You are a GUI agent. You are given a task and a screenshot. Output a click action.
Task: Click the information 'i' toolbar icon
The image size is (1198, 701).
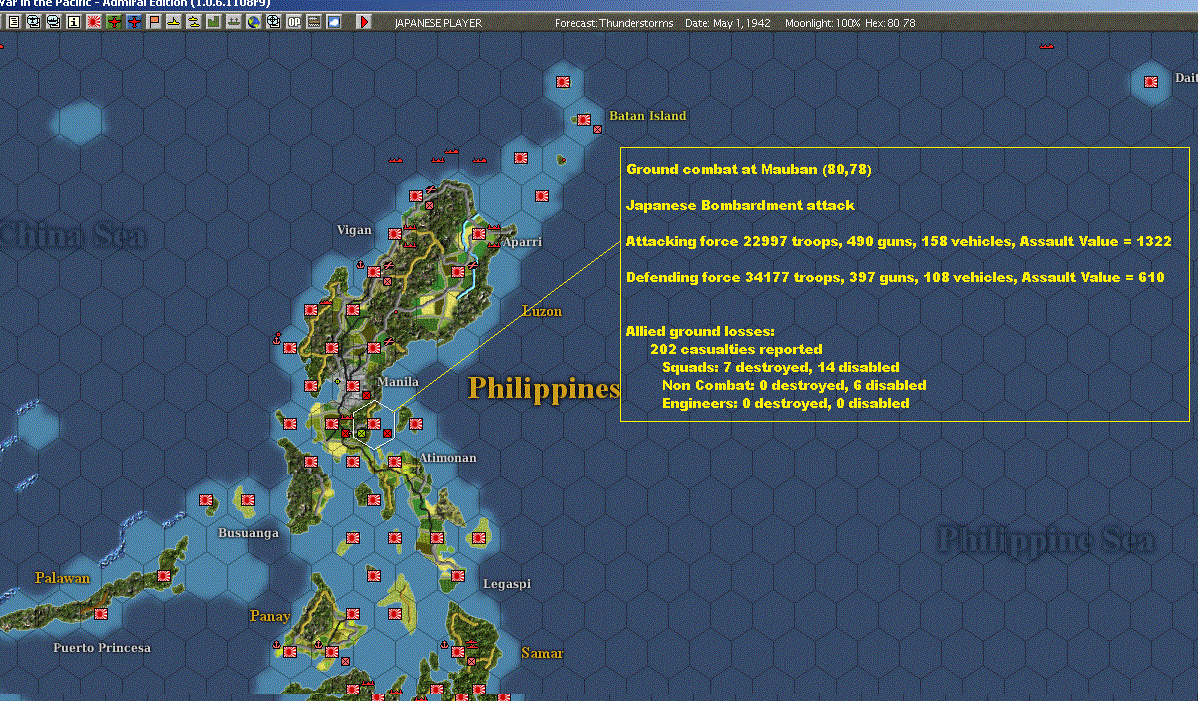[x=73, y=22]
